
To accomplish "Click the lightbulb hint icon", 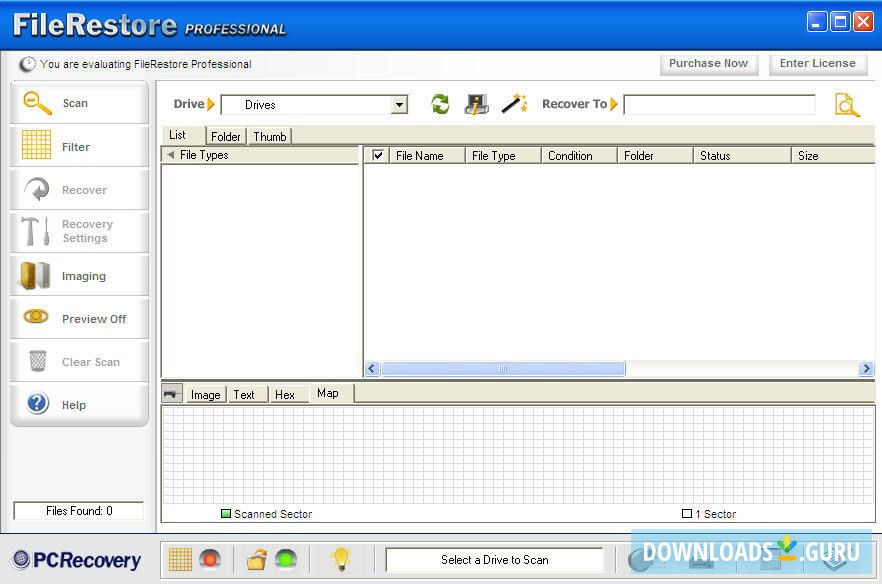I will [343, 559].
